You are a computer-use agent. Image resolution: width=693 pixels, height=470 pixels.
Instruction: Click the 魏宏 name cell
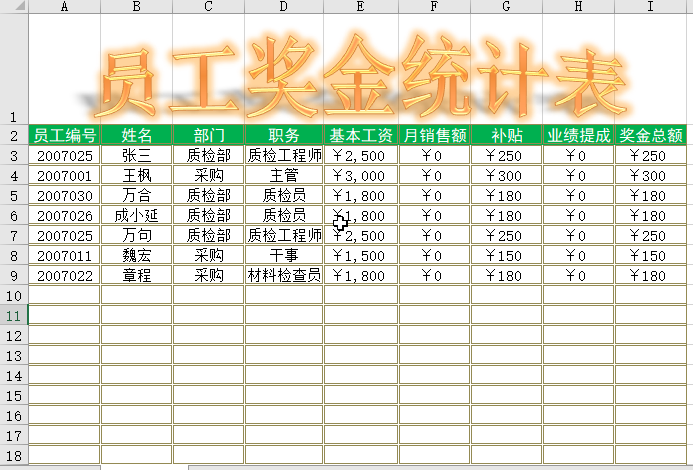136,255
